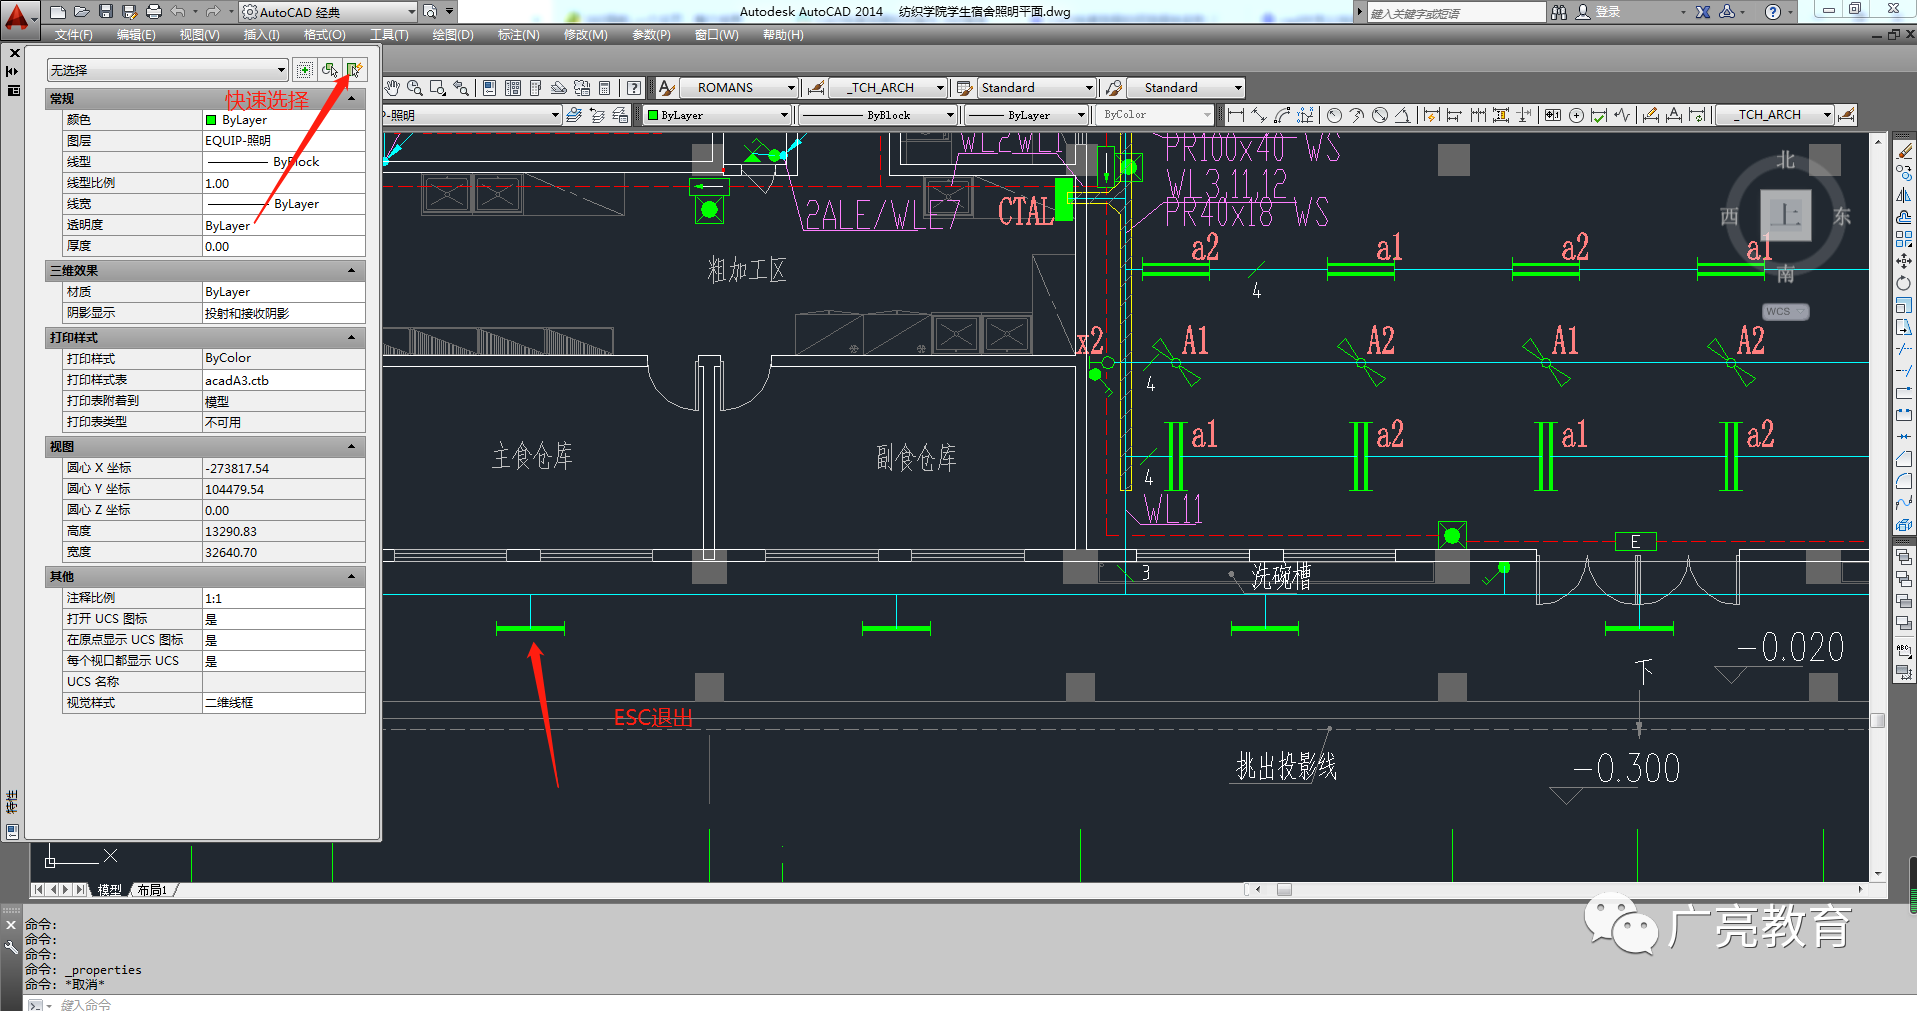
Task: Click the Zoom Previous icon
Action: [x=461, y=88]
